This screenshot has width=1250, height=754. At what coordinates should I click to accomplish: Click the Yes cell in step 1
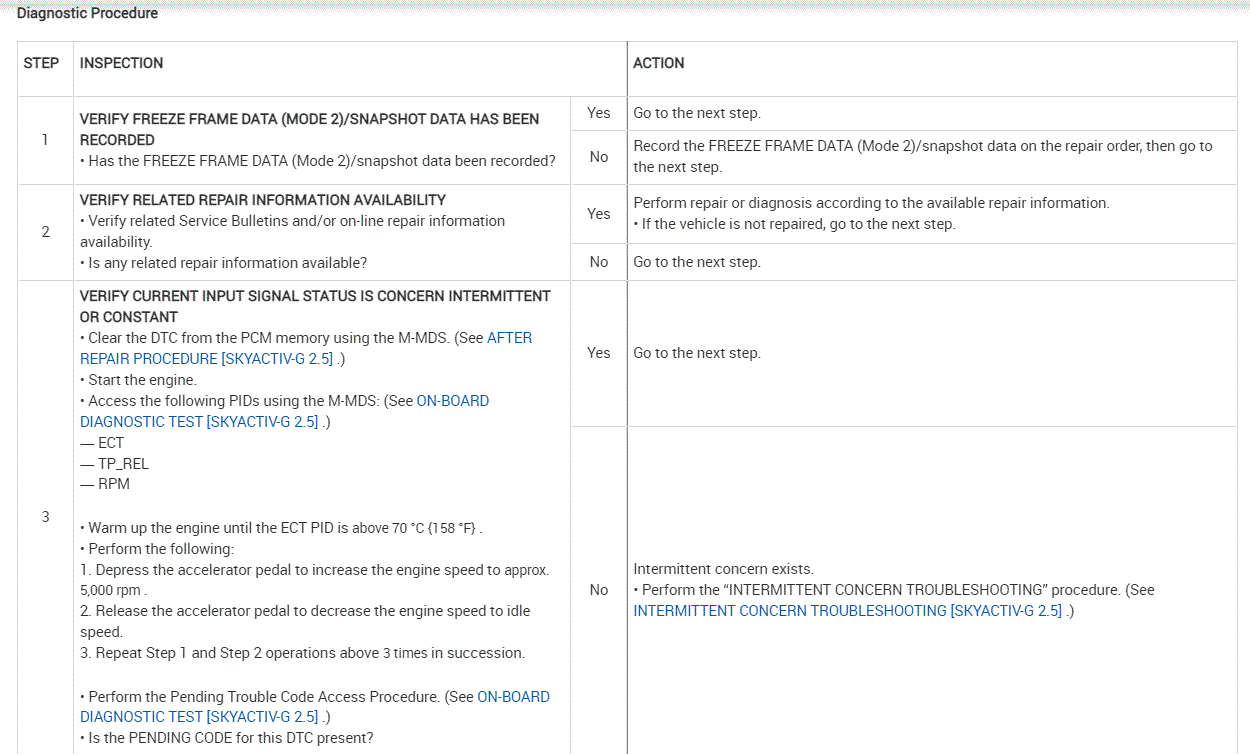(598, 113)
